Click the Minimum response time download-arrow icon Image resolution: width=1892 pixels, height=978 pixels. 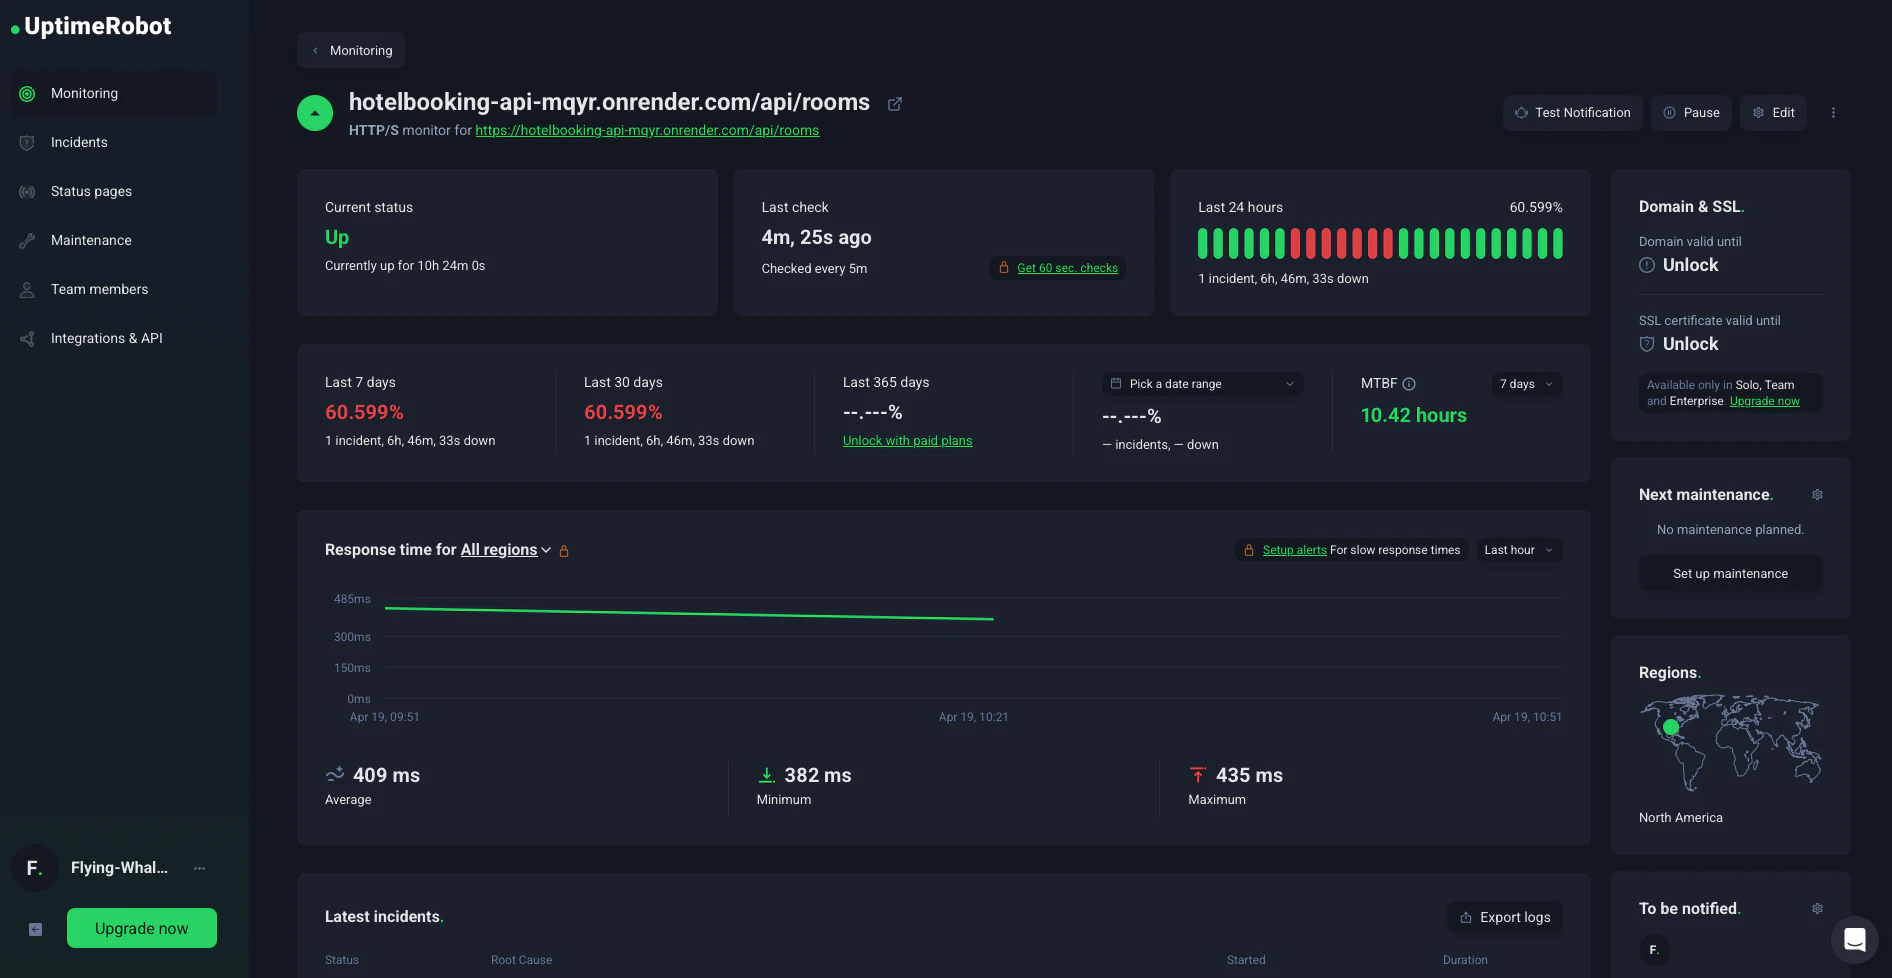pyautogui.click(x=767, y=775)
